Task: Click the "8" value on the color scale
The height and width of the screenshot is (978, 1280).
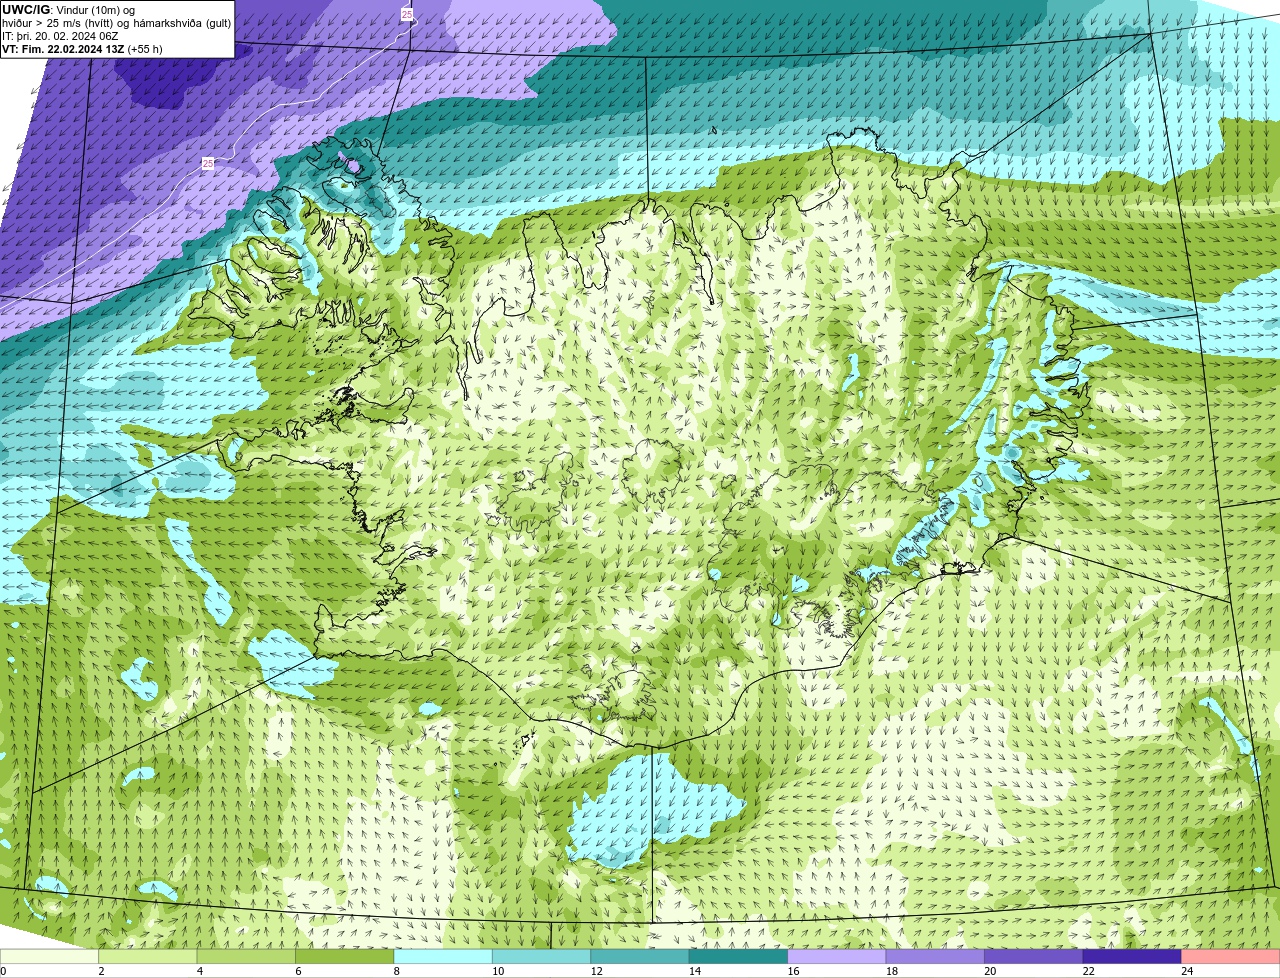Action: pos(396,971)
